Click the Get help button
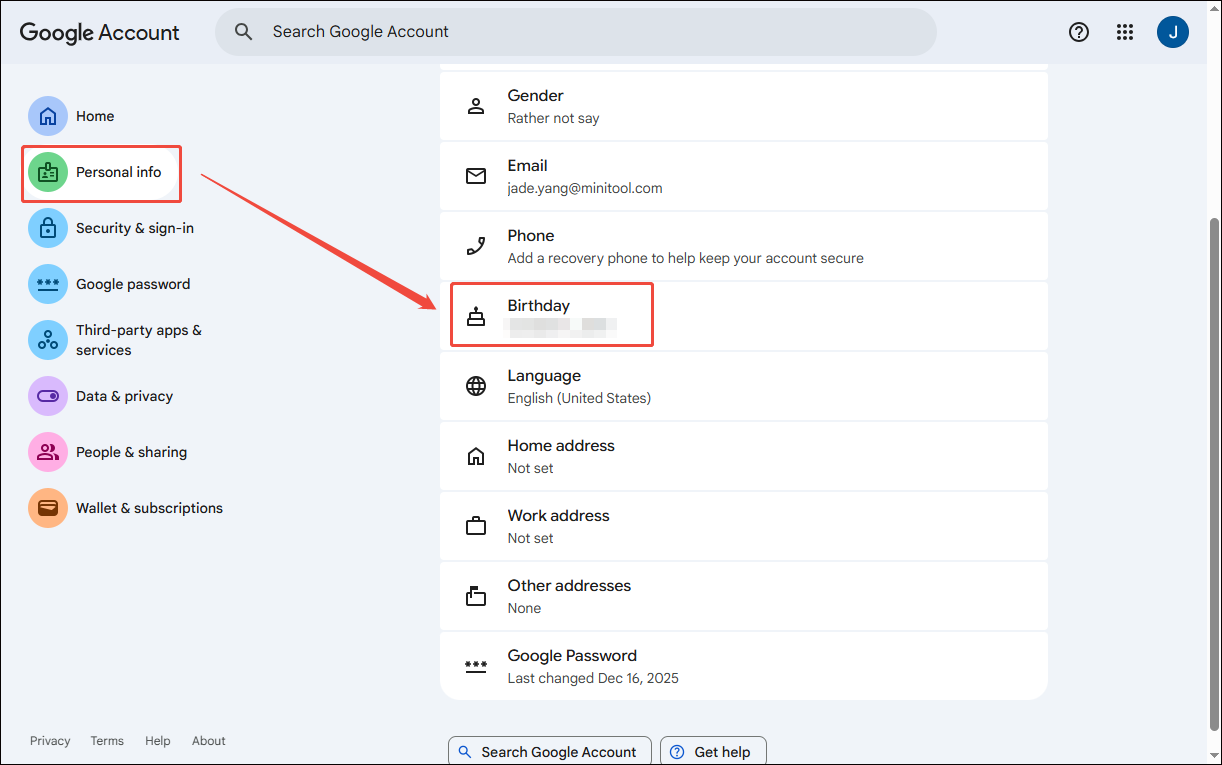The height and width of the screenshot is (765, 1222). click(x=713, y=752)
